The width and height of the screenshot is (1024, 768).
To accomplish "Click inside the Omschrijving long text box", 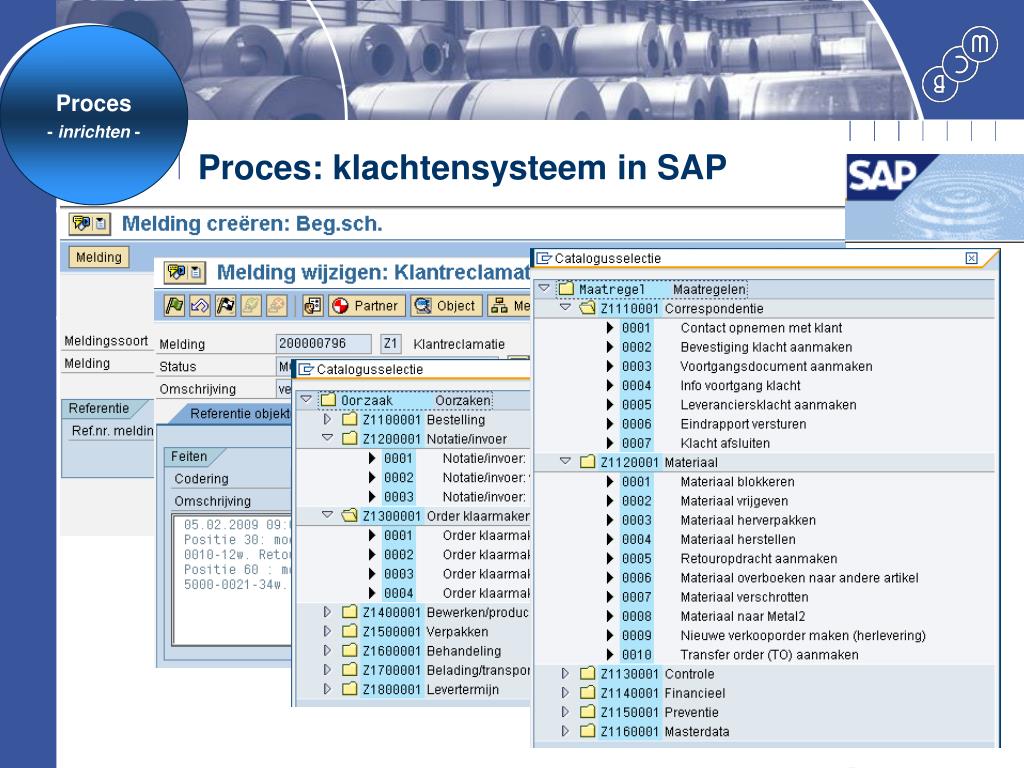I will point(231,580).
